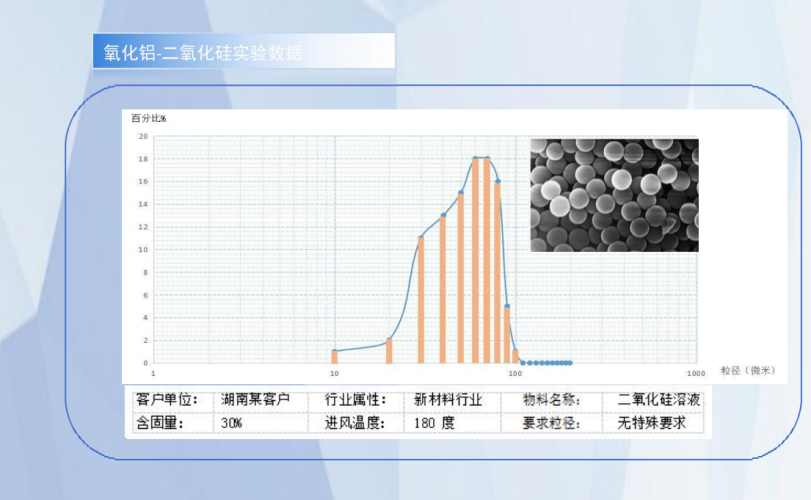Select the 行业属性 label cell
This screenshot has height=500, width=811.
355,399
